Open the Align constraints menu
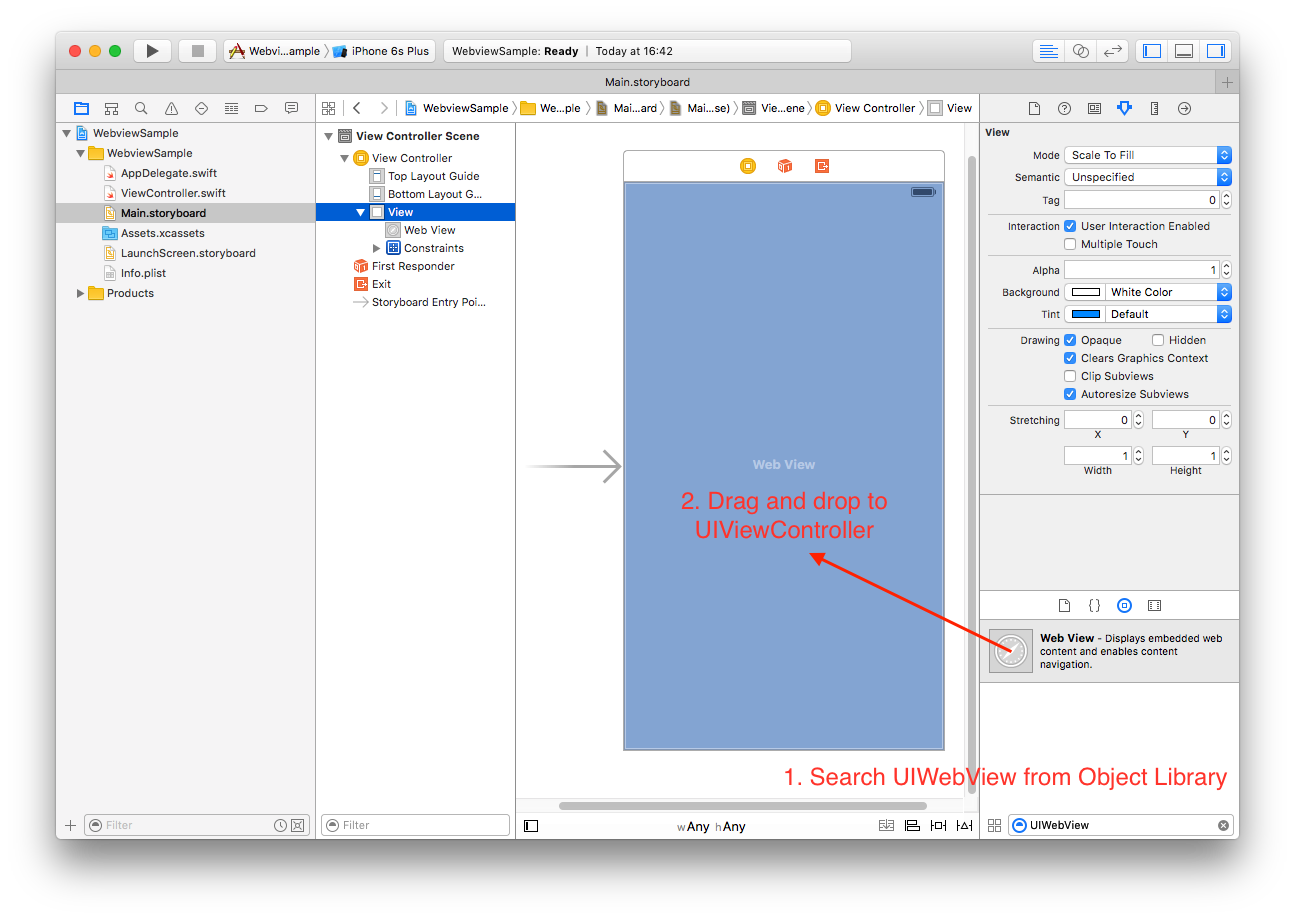 point(912,826)
